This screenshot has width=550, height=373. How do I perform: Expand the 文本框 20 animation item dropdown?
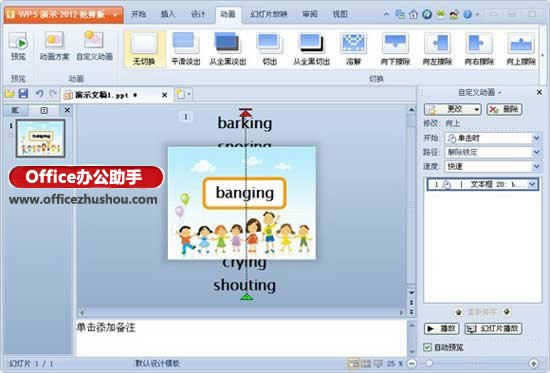532,184
